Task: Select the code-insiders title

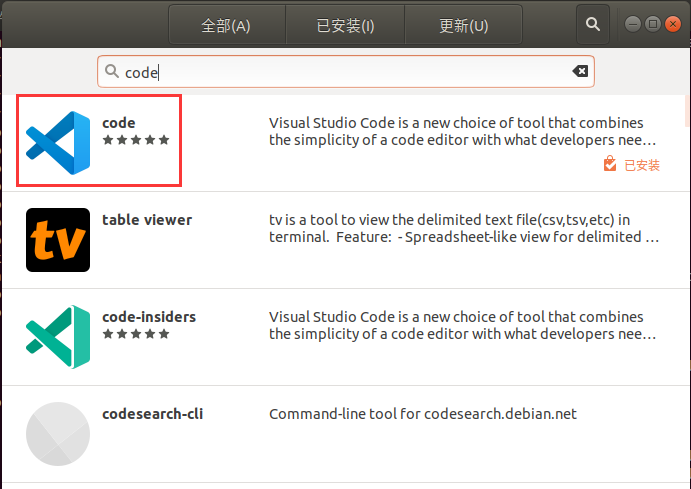Action: click(x=149, y=317)
